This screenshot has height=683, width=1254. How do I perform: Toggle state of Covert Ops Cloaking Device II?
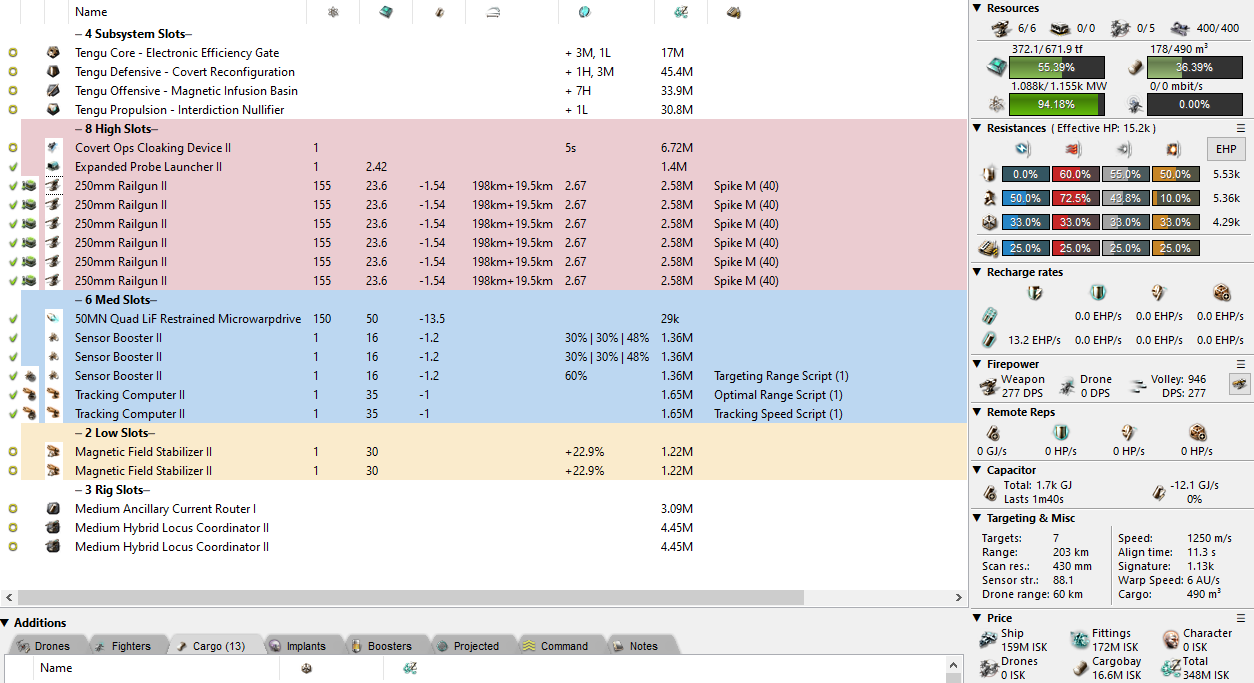coord(12,148)
